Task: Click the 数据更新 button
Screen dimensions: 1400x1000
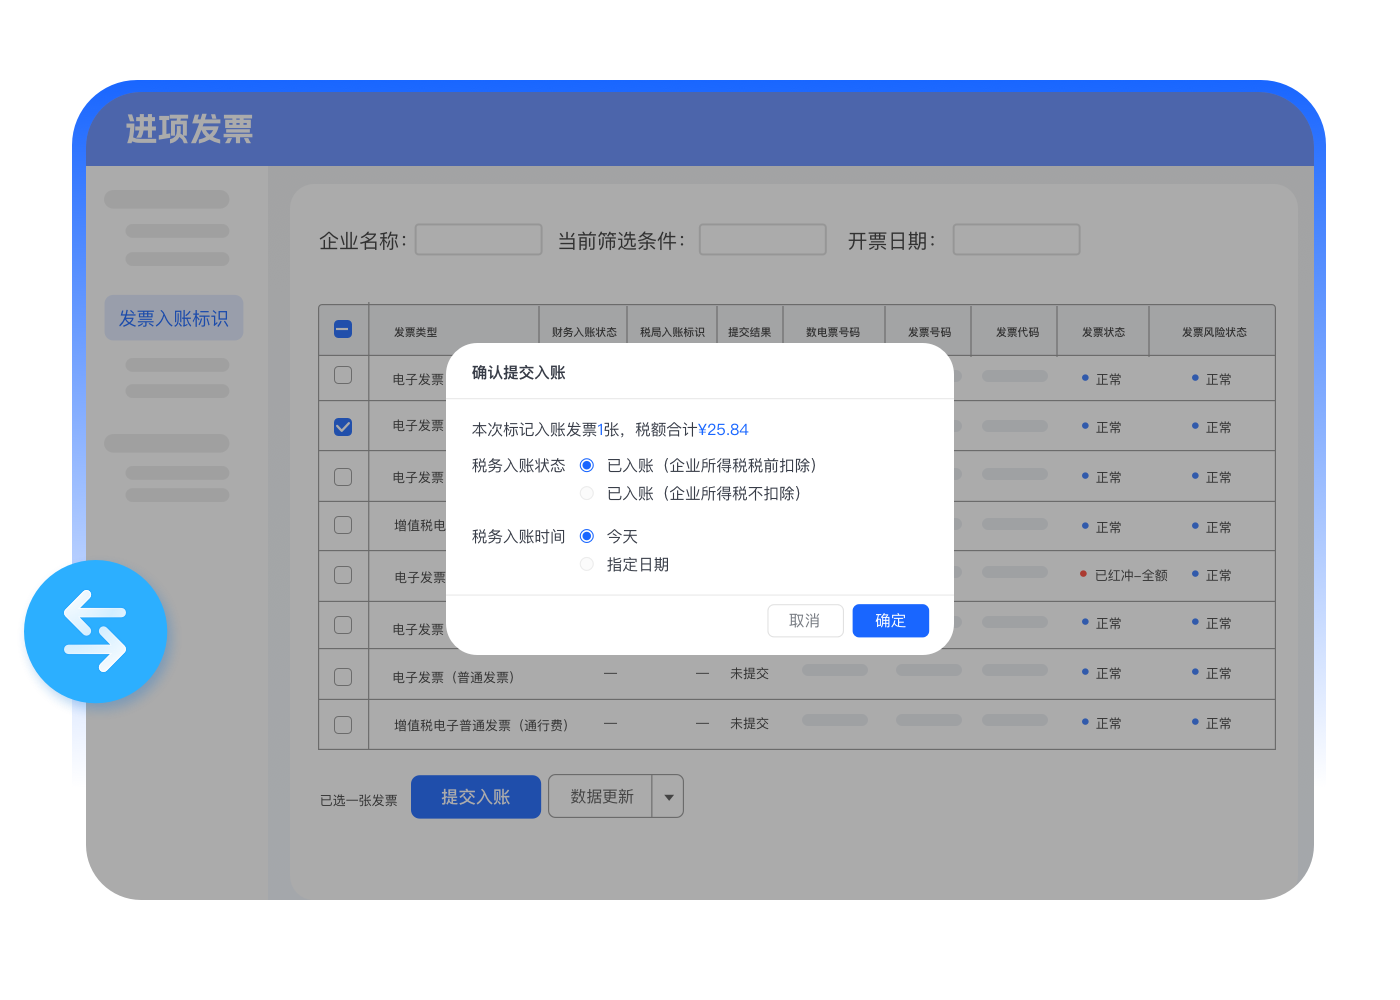Action: [x=601, y=797]
